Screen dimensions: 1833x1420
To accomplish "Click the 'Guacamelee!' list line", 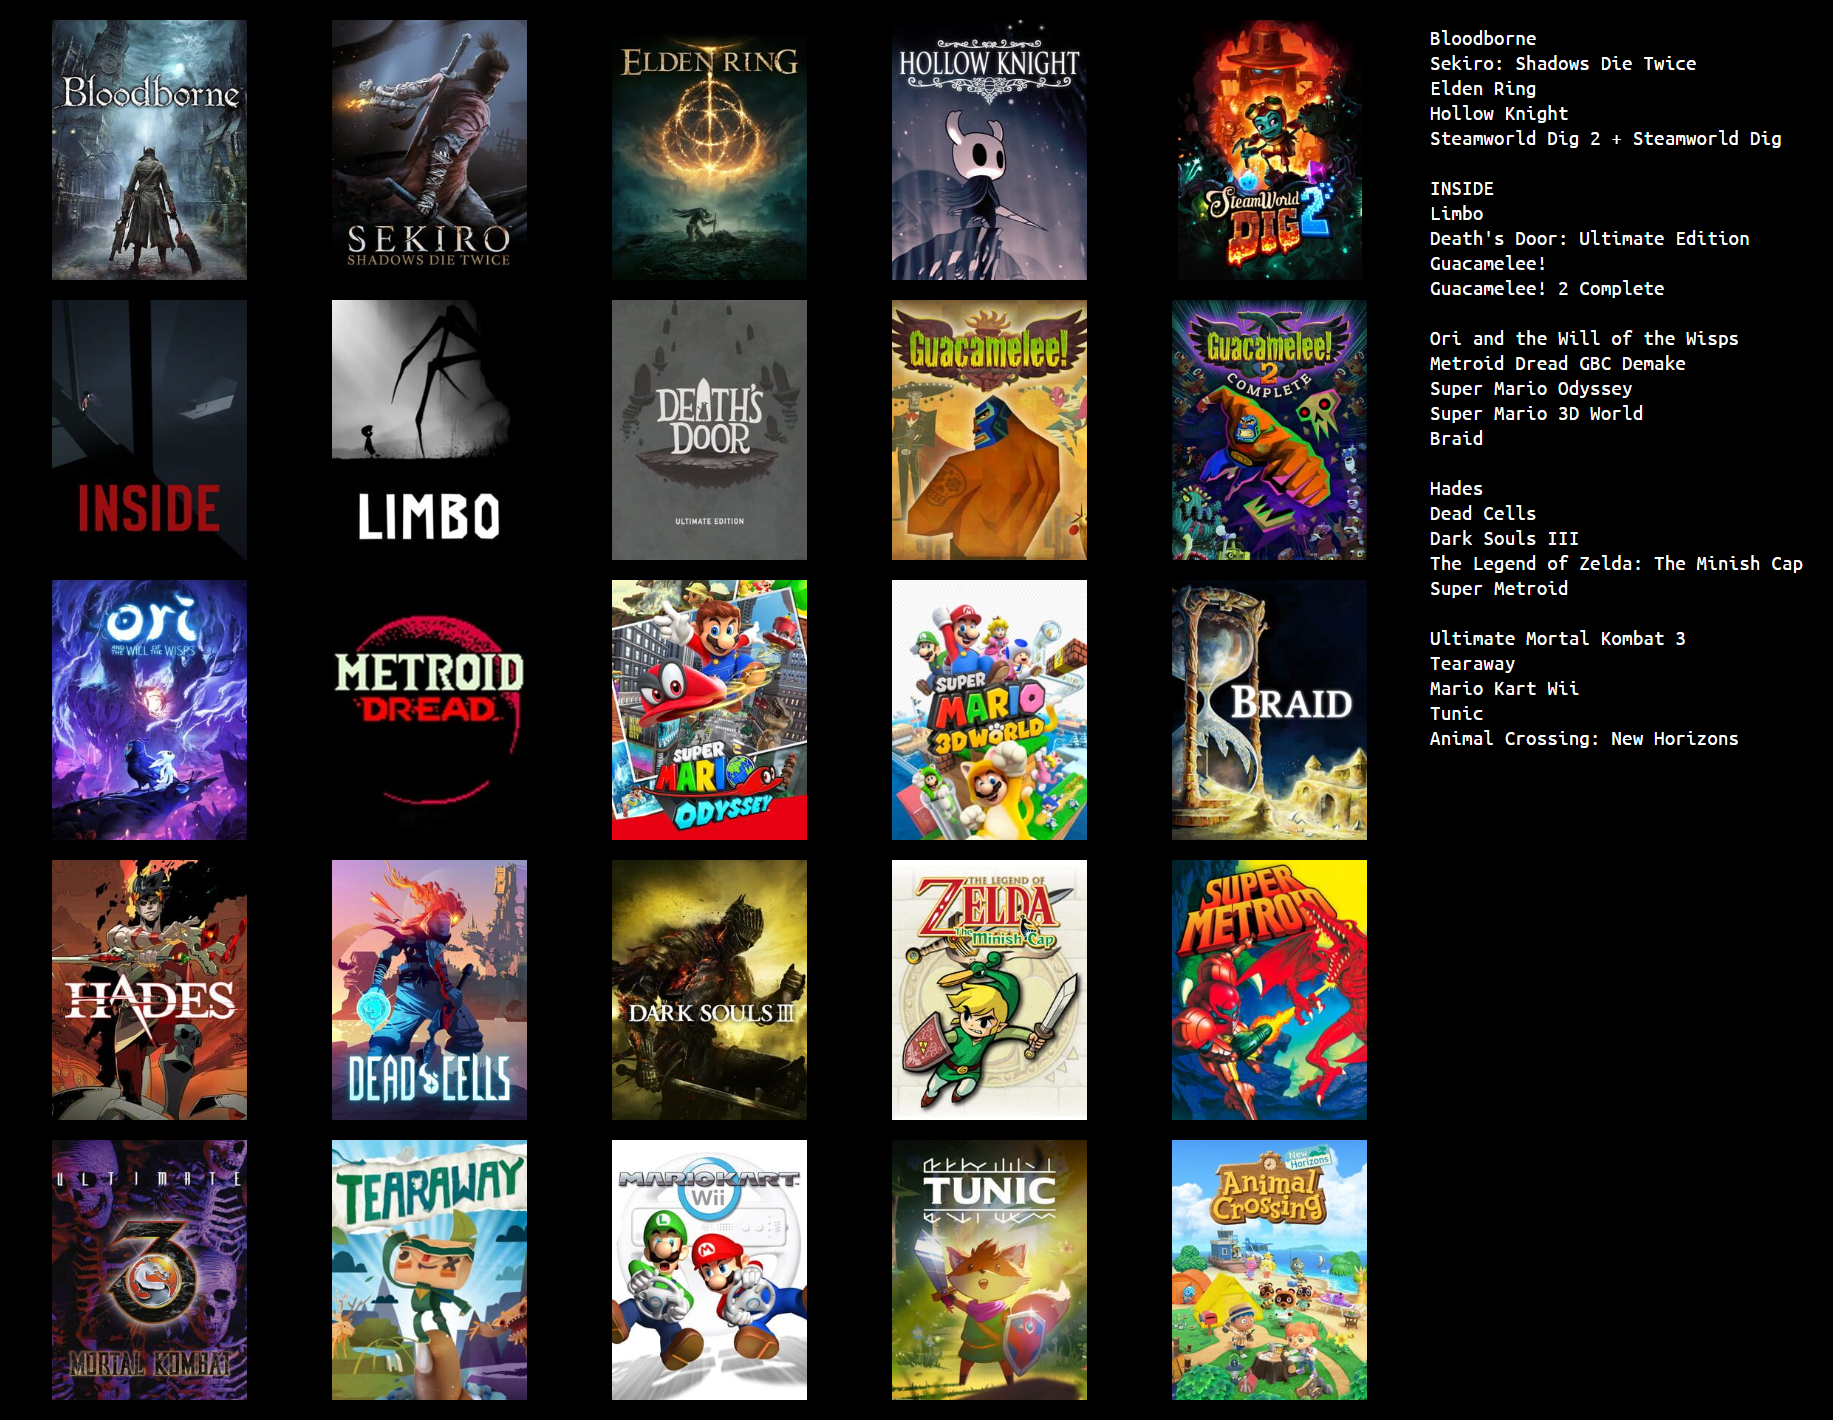I will [1487, 263].
